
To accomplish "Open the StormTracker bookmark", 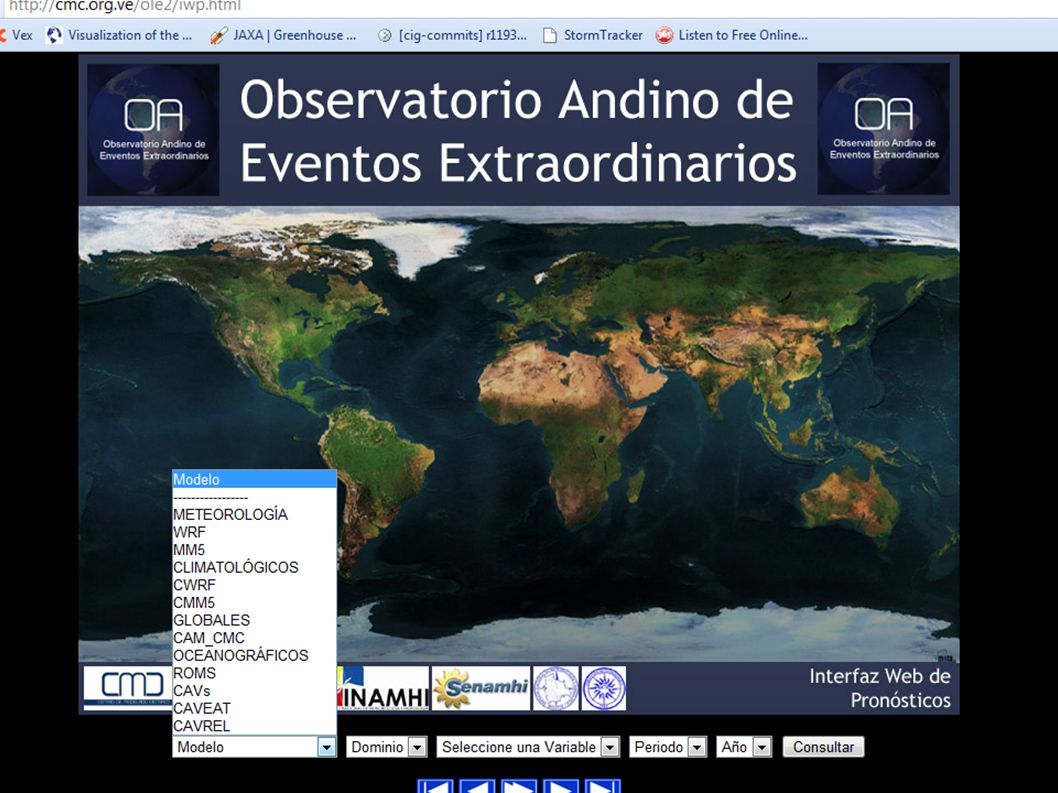I will pyautogui.click(x=593, y=35).
